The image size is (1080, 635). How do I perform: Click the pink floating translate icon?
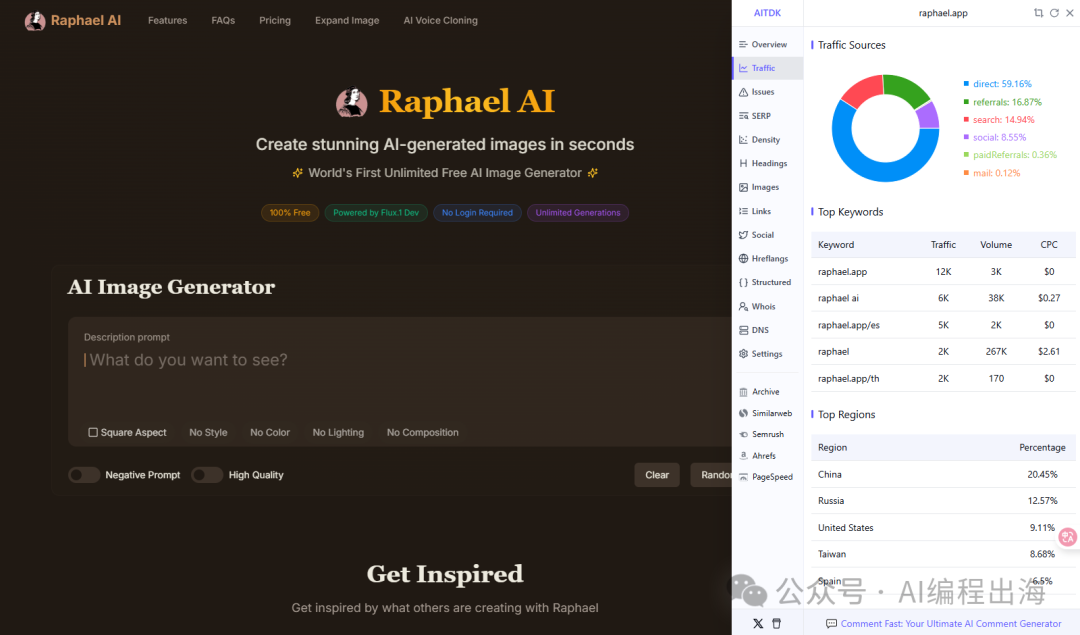point(1067,537)
